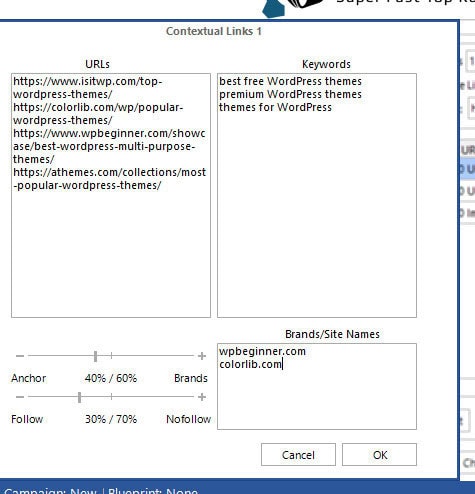
Task: Click the 'themes for WordPress' keyword line
Action: pos(275,107)
